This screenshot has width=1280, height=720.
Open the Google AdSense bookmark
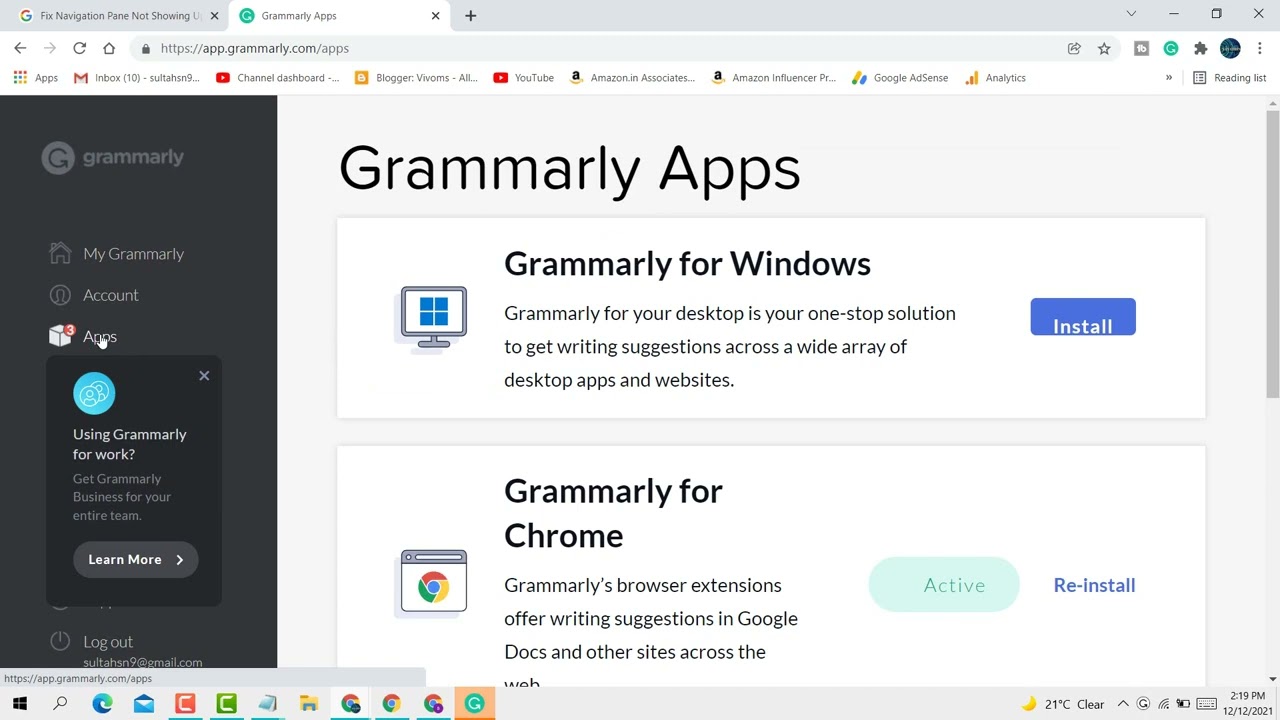pyautogui.click(x=899, y=78)
